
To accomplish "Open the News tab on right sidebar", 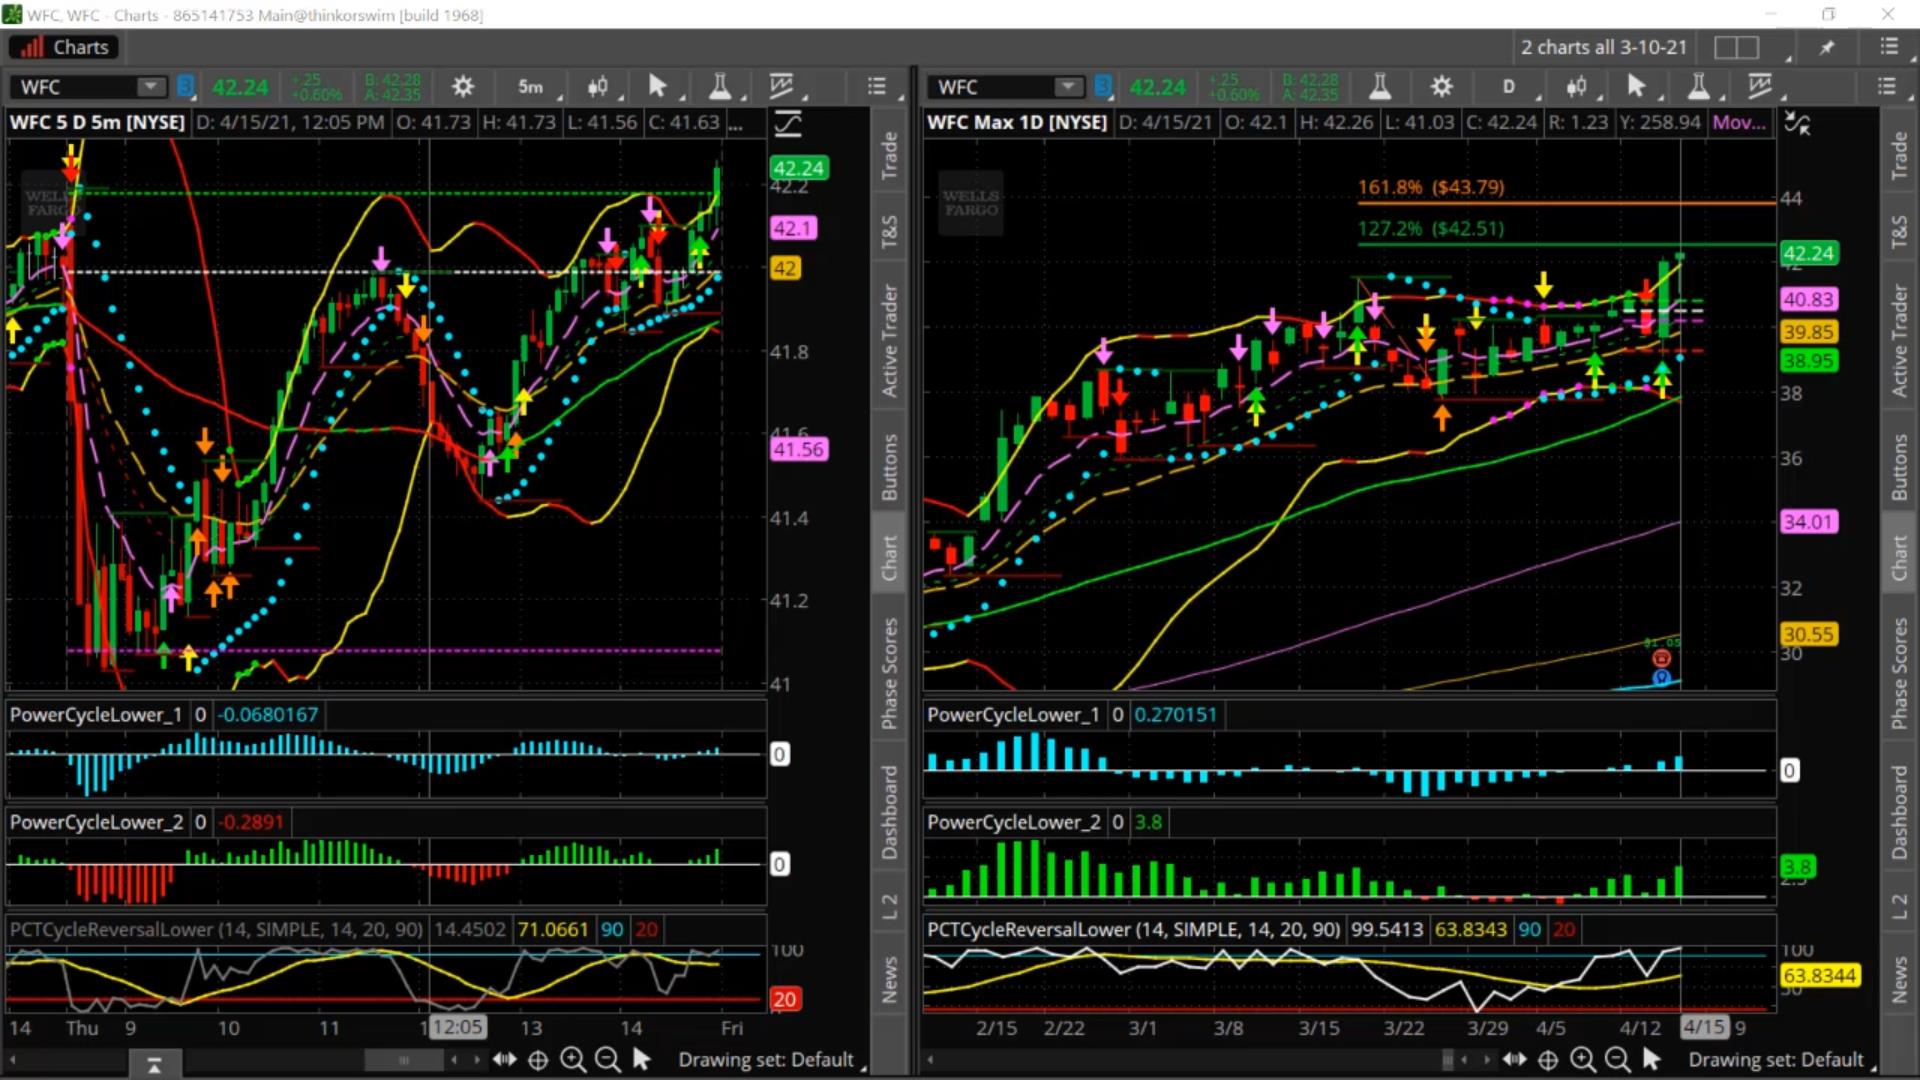I will 1899,979.
